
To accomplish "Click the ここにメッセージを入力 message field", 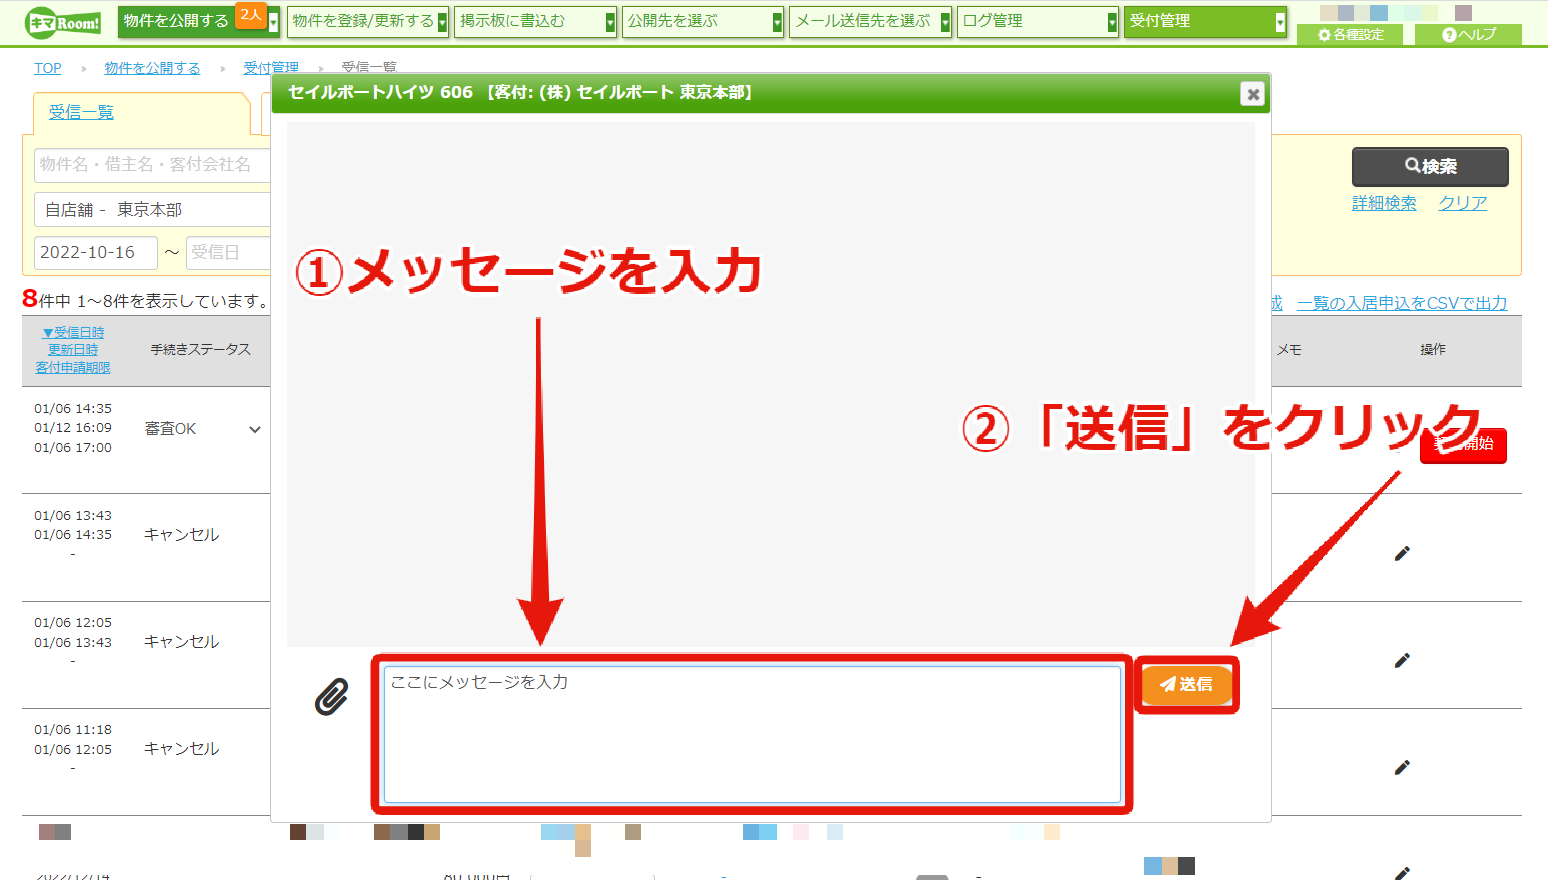I will pos(752,734).
